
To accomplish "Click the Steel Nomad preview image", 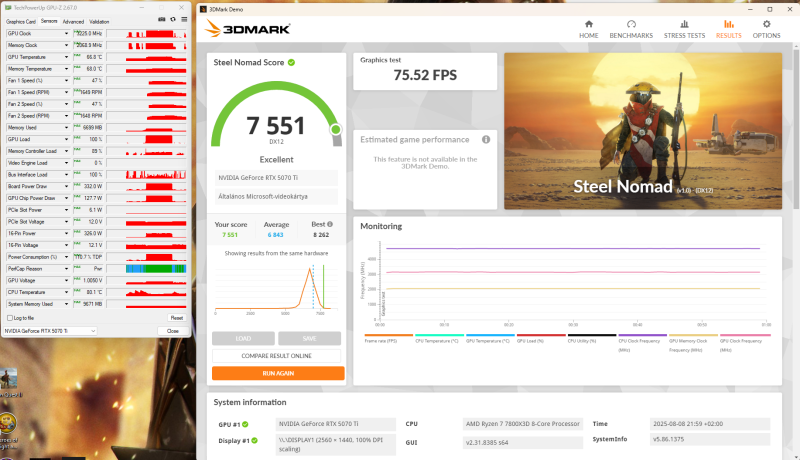I will (643, 131).
